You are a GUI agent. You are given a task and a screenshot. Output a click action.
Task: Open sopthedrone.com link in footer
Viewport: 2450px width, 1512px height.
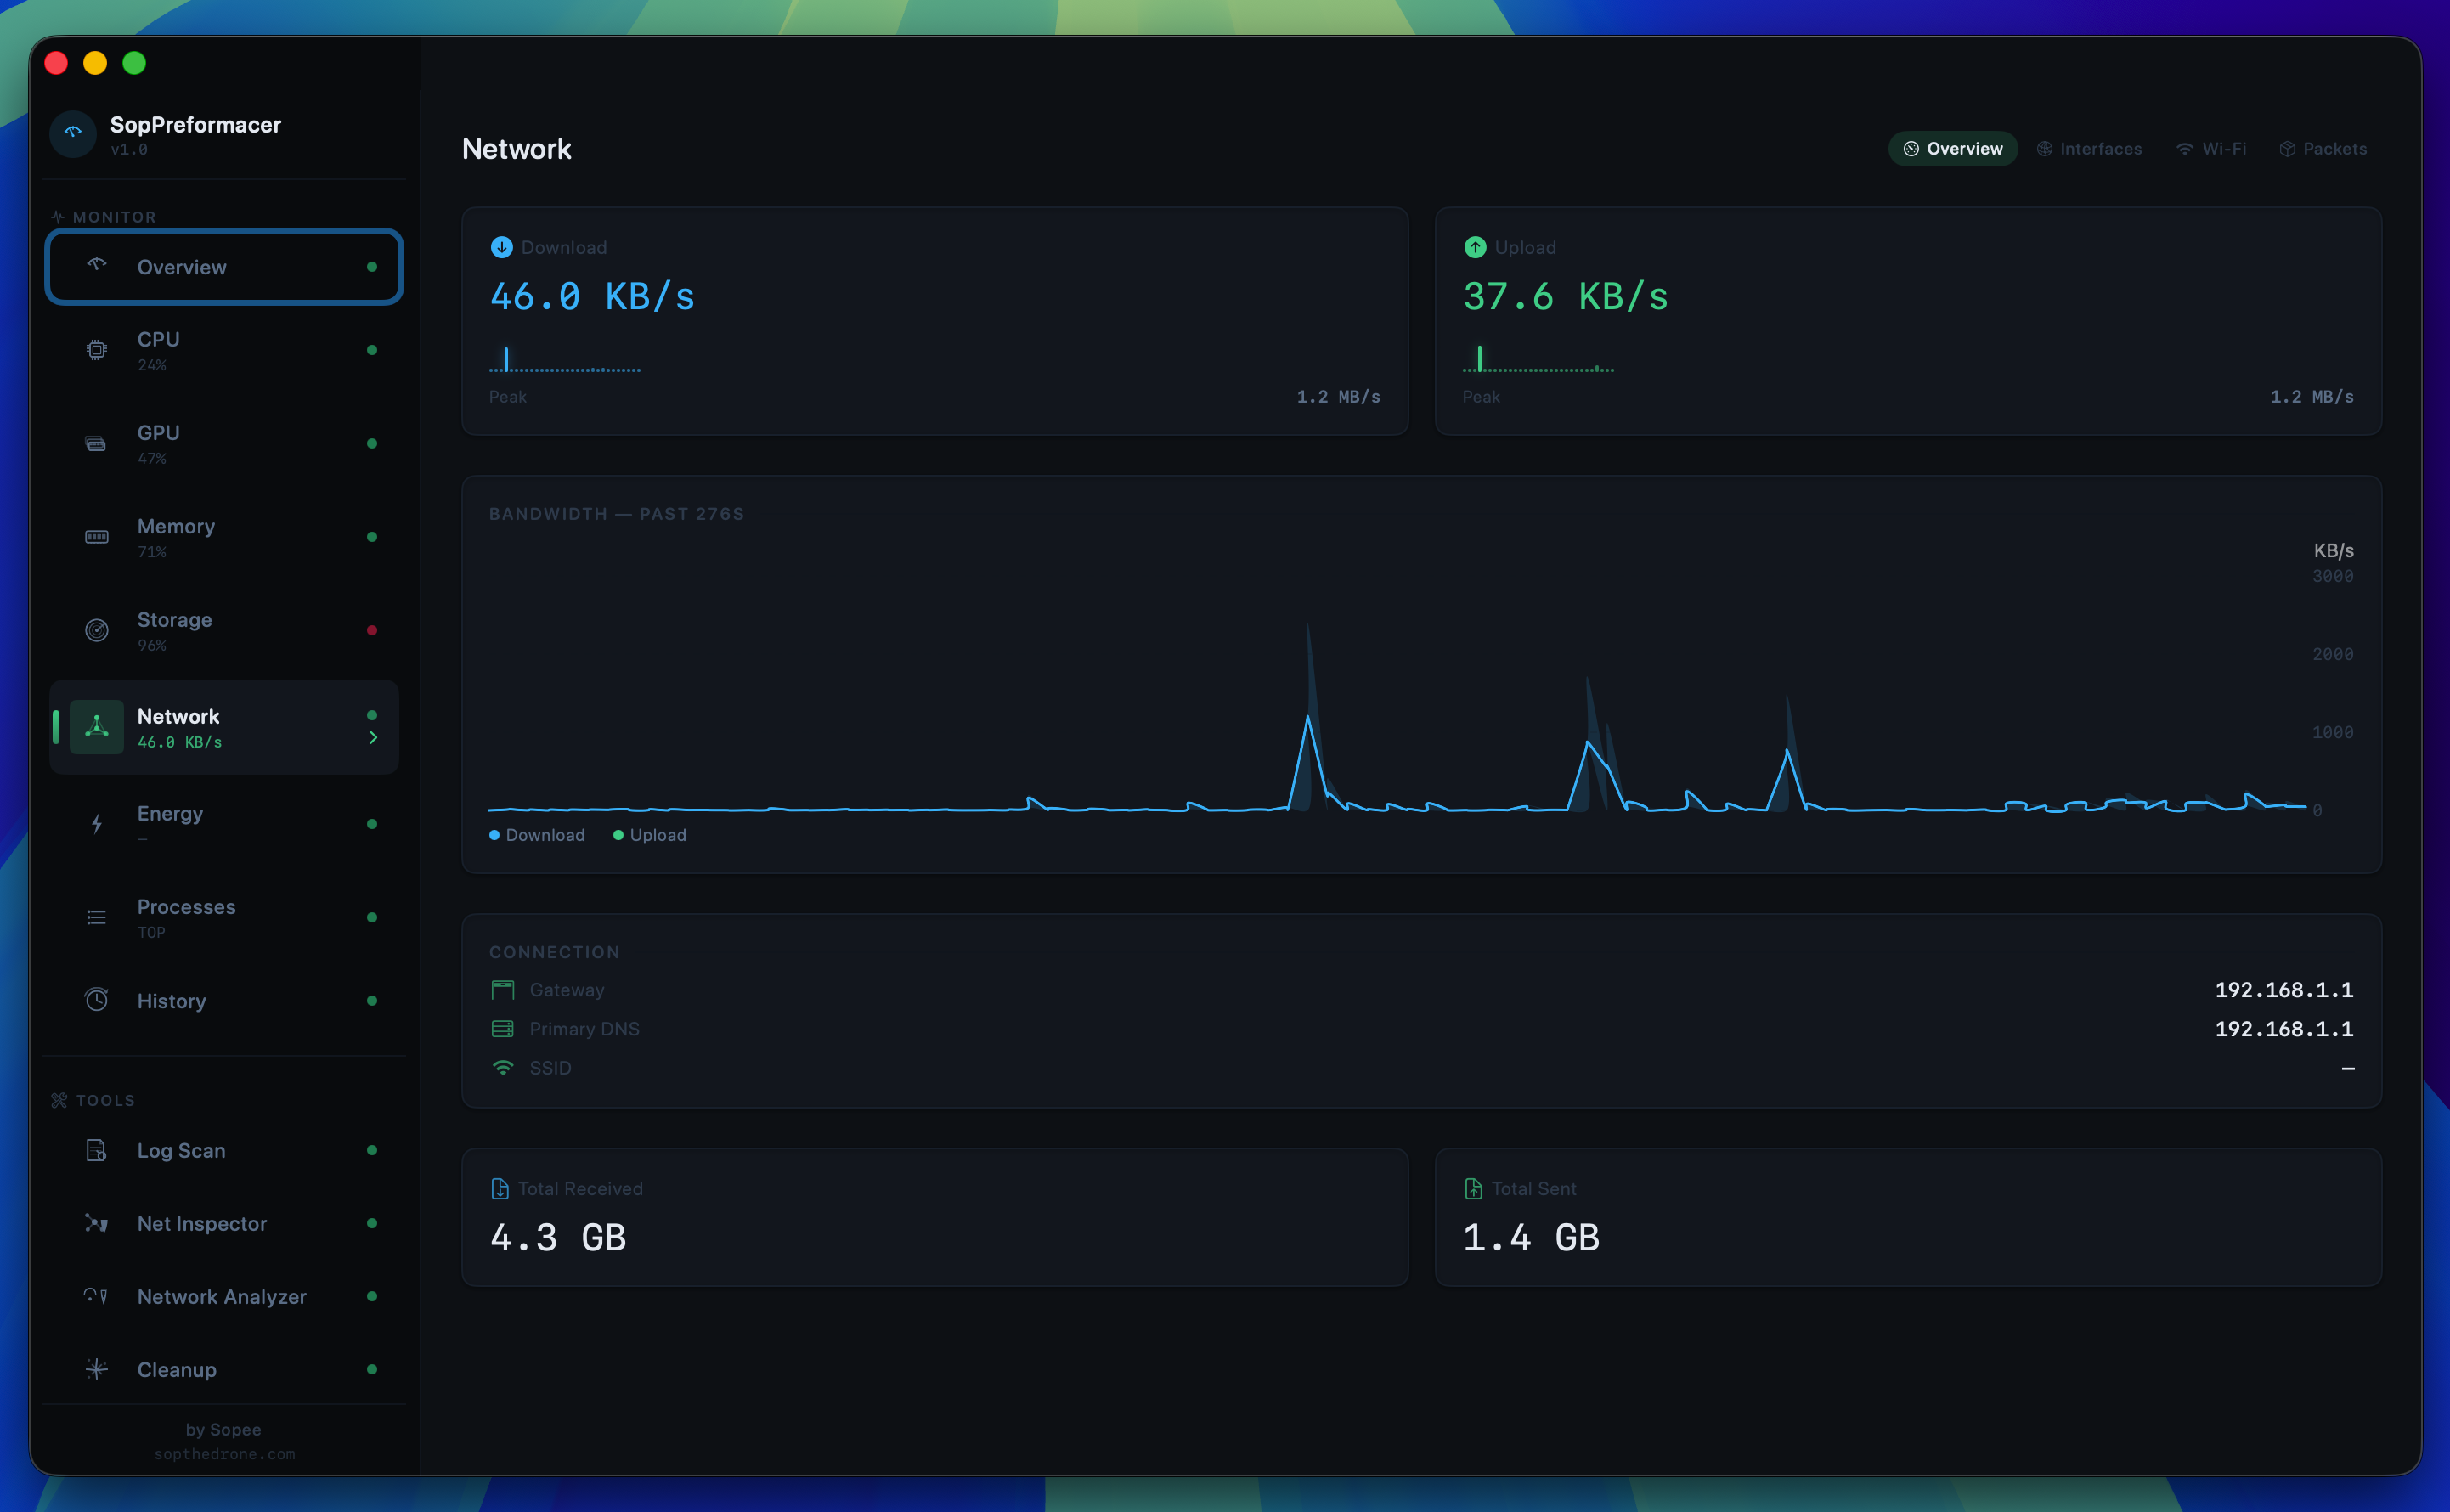point(224,1454)
